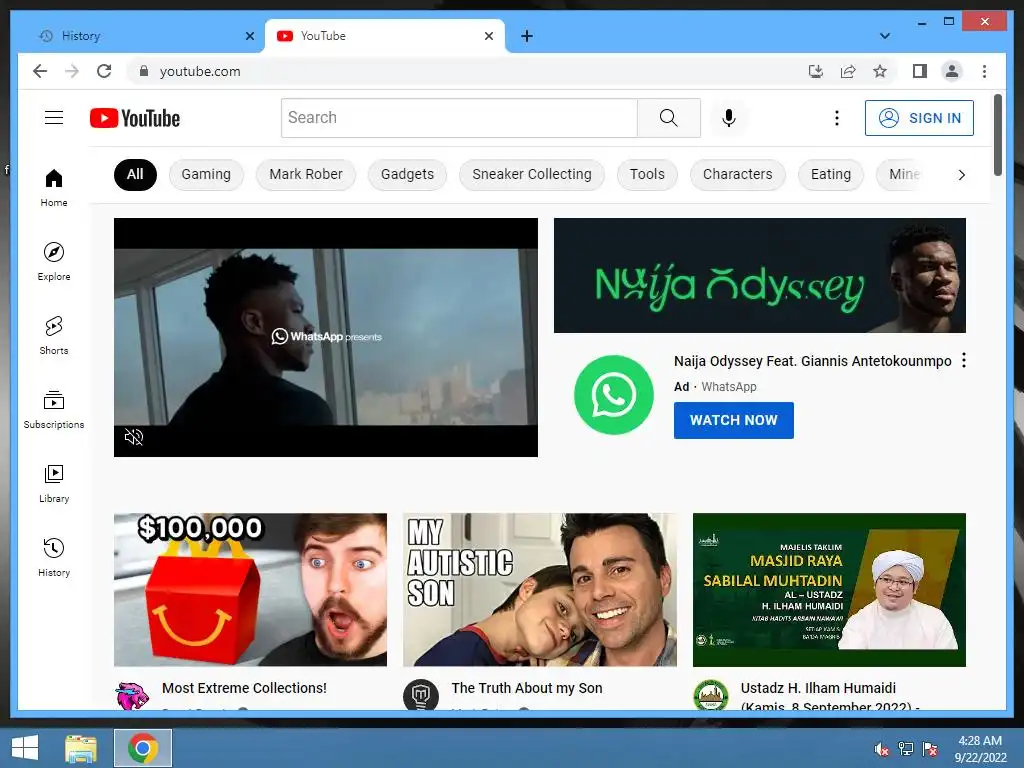Open the Masjid Raya Sabilal Muhtadin thumbnail
1024x768 pixels.
pos(829,590)
